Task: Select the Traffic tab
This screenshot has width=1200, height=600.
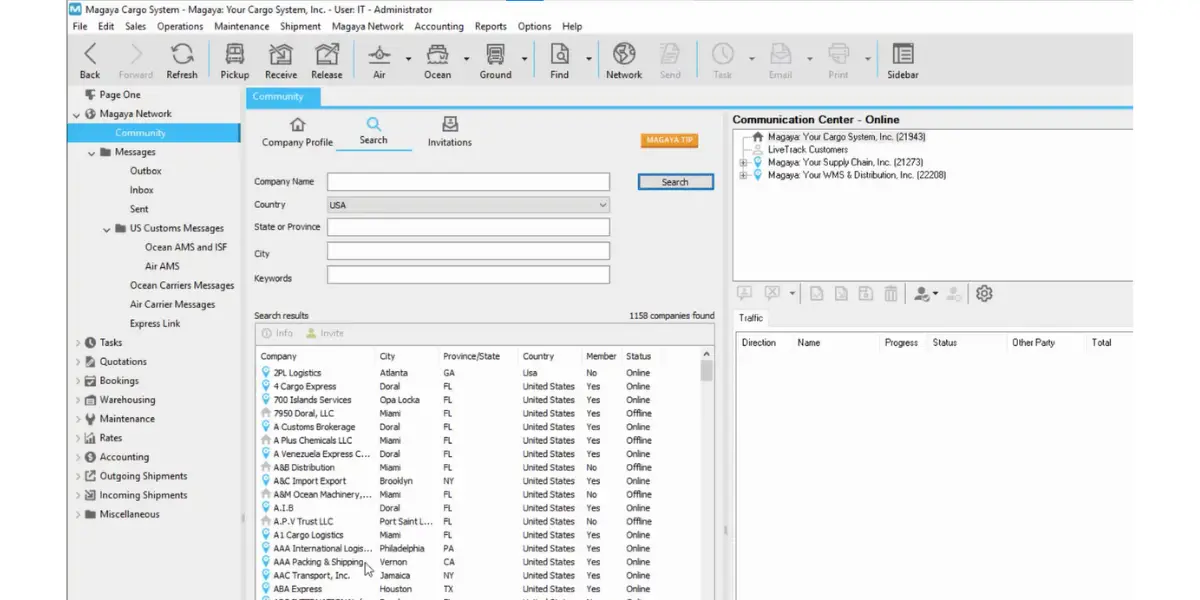Action: click(x=751, y=318)
